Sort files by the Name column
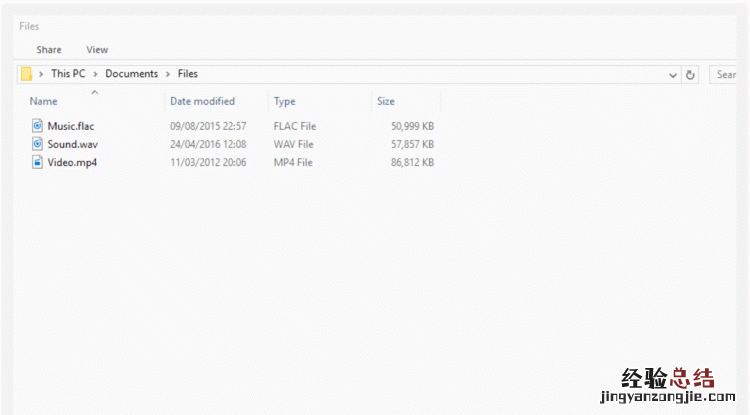 [x=44, y=102]
